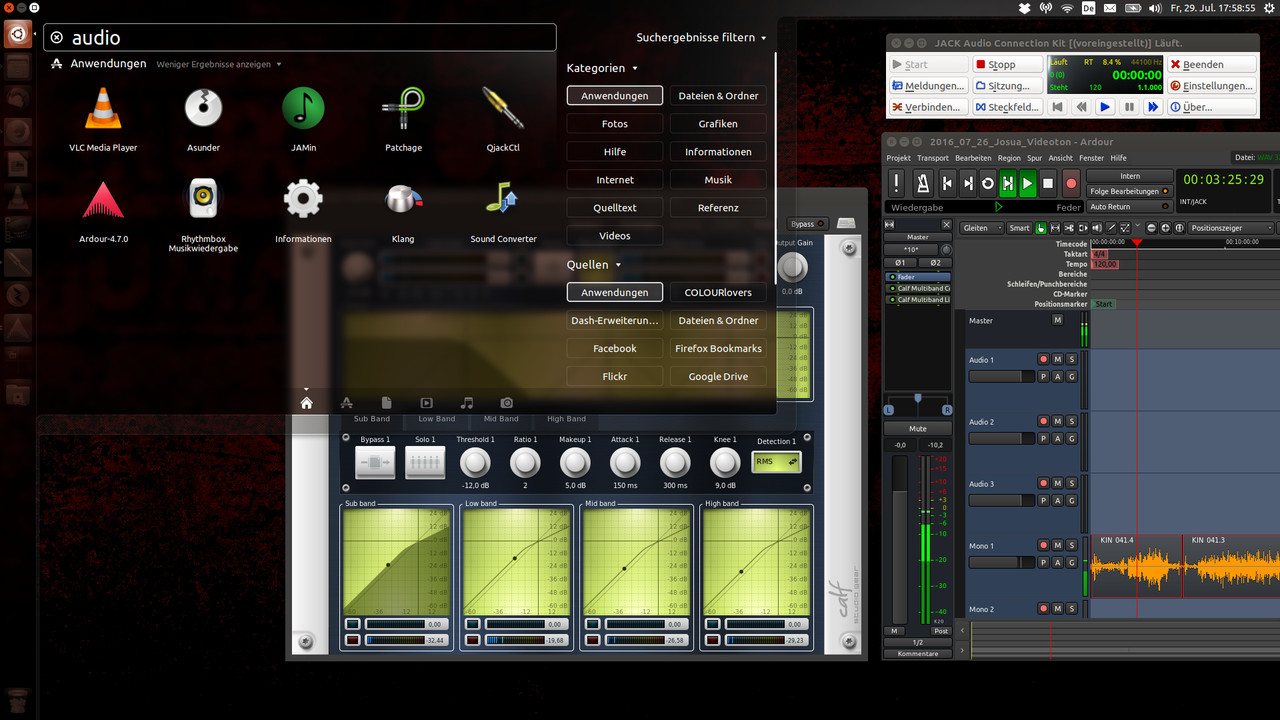1280x720 pixels.
Task: Expand the Suchergebnisse filtern dropdown
Action: tap(701, 38)
